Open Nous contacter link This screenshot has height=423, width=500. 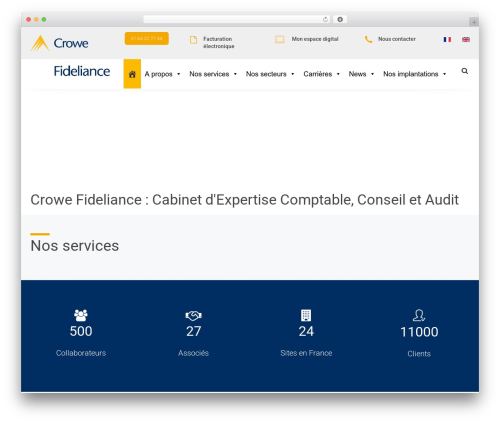(397, 39)
